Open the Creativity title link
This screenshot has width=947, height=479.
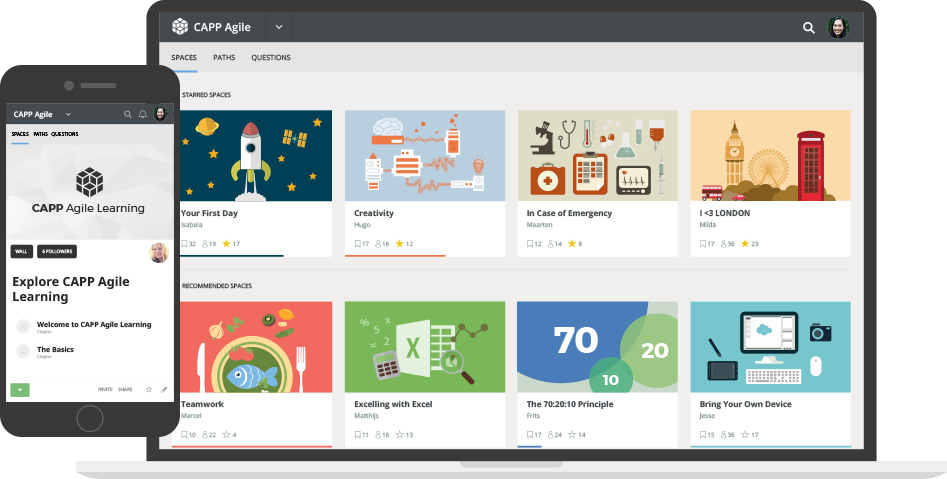point(374,213)
